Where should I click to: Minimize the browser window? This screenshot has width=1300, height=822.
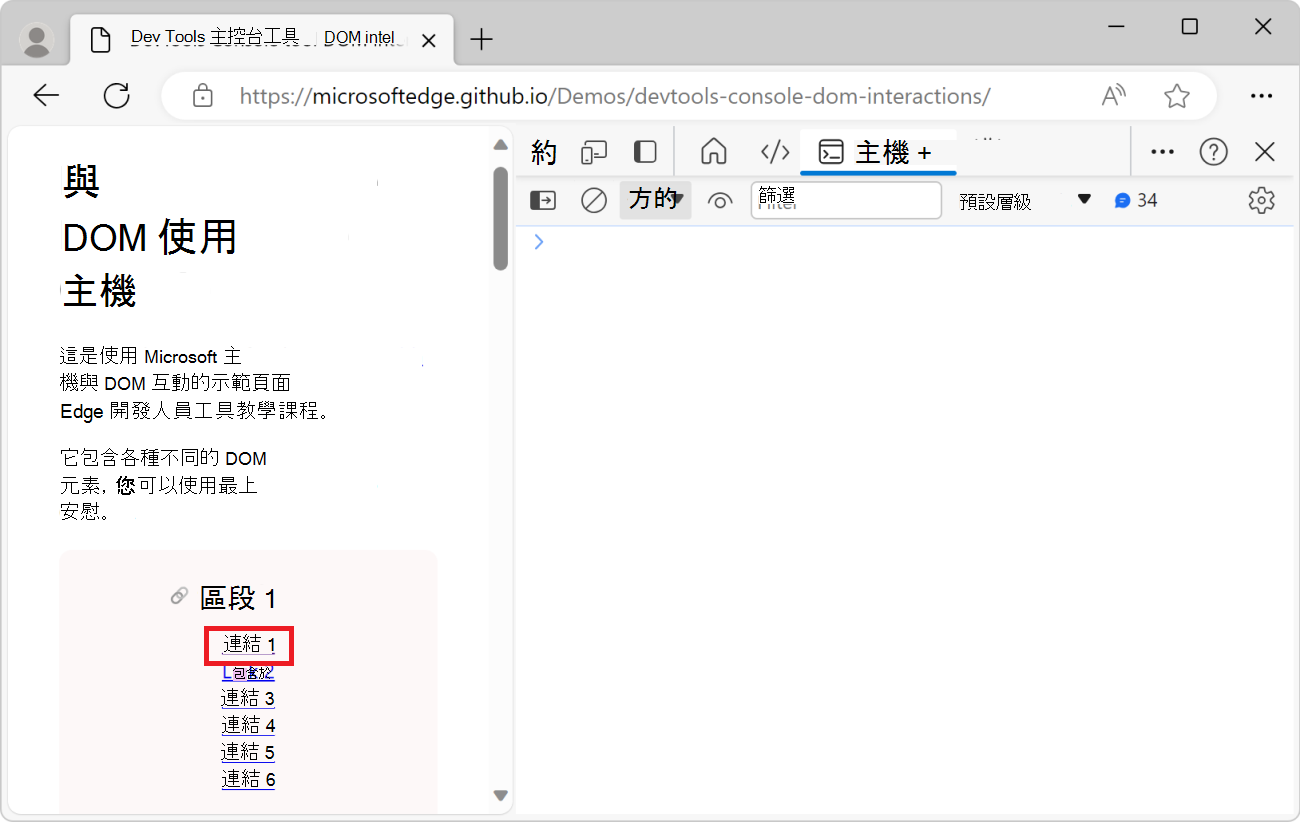click(x=1115, y=27)
